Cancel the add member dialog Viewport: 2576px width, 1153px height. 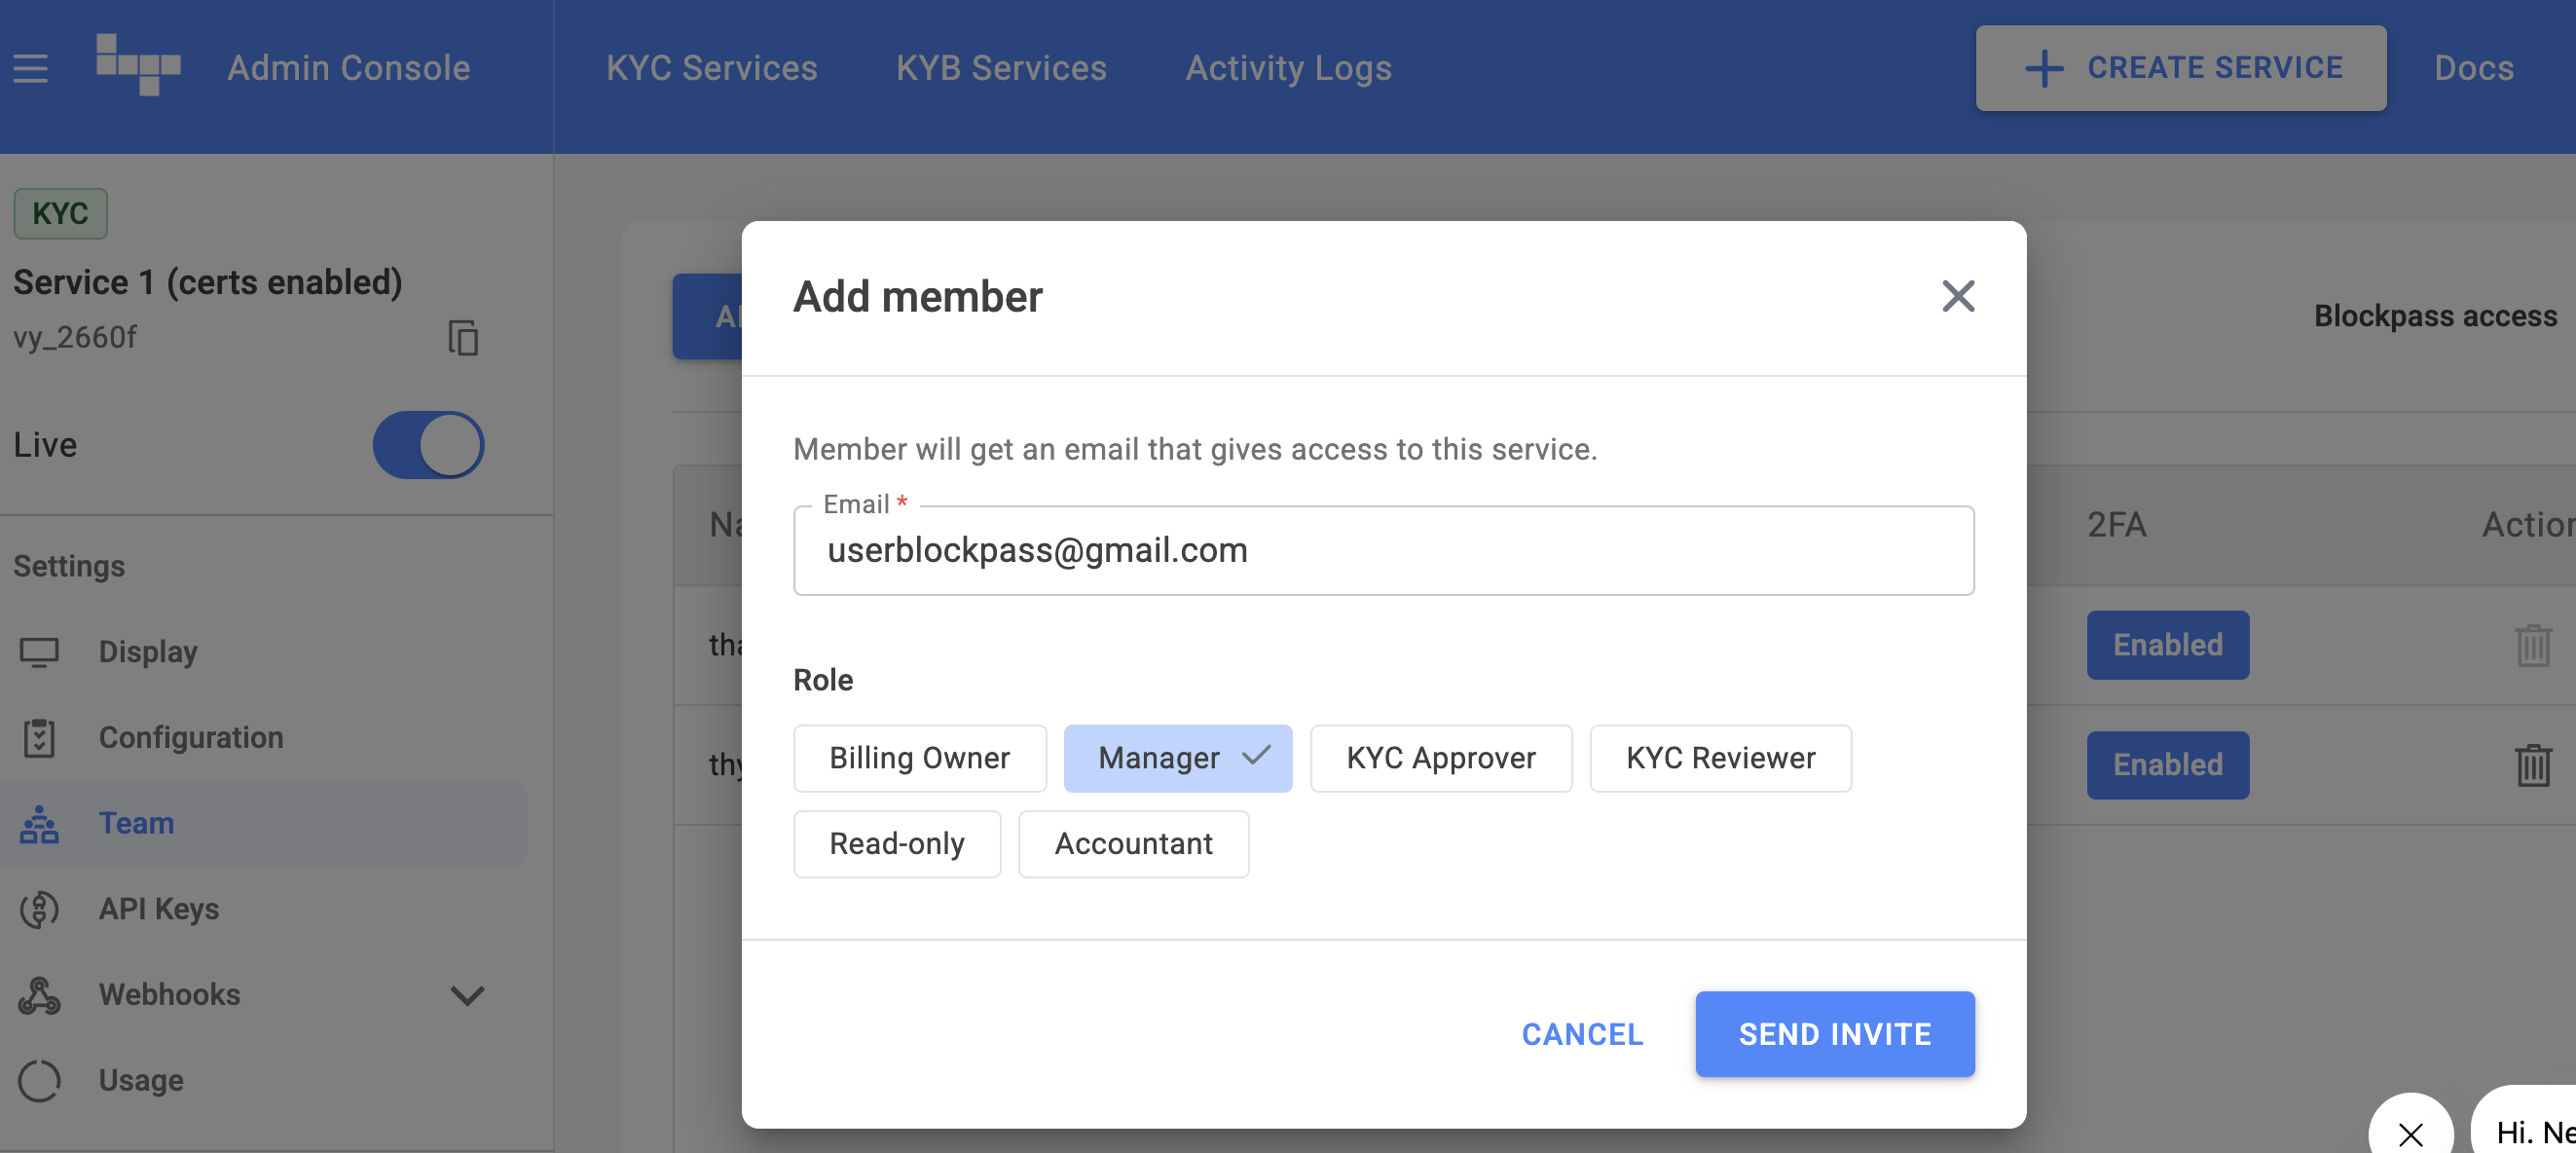coord(1582,1034)
